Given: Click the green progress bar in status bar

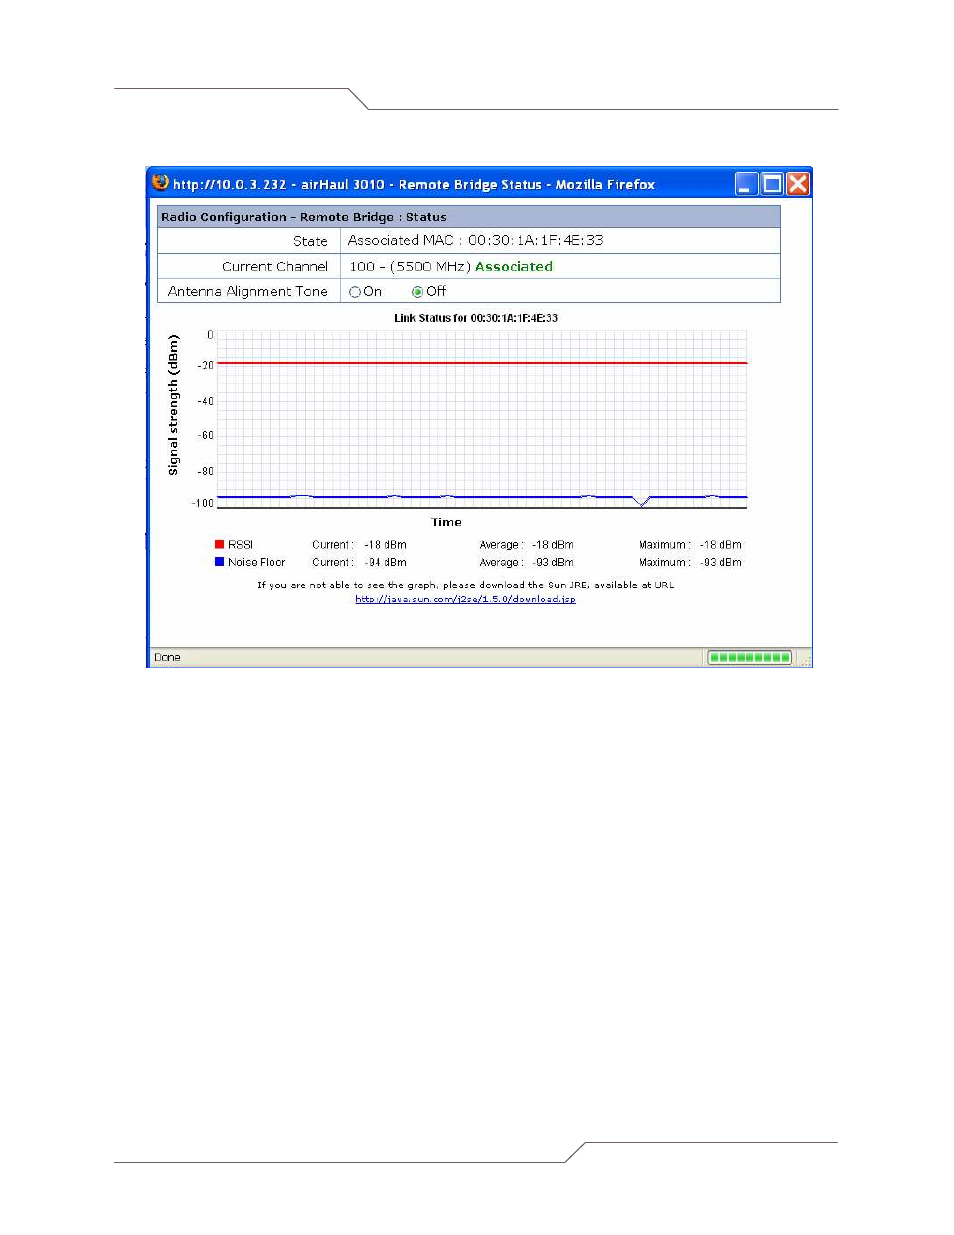Looking at the screenshot, I should pos(749,657).
